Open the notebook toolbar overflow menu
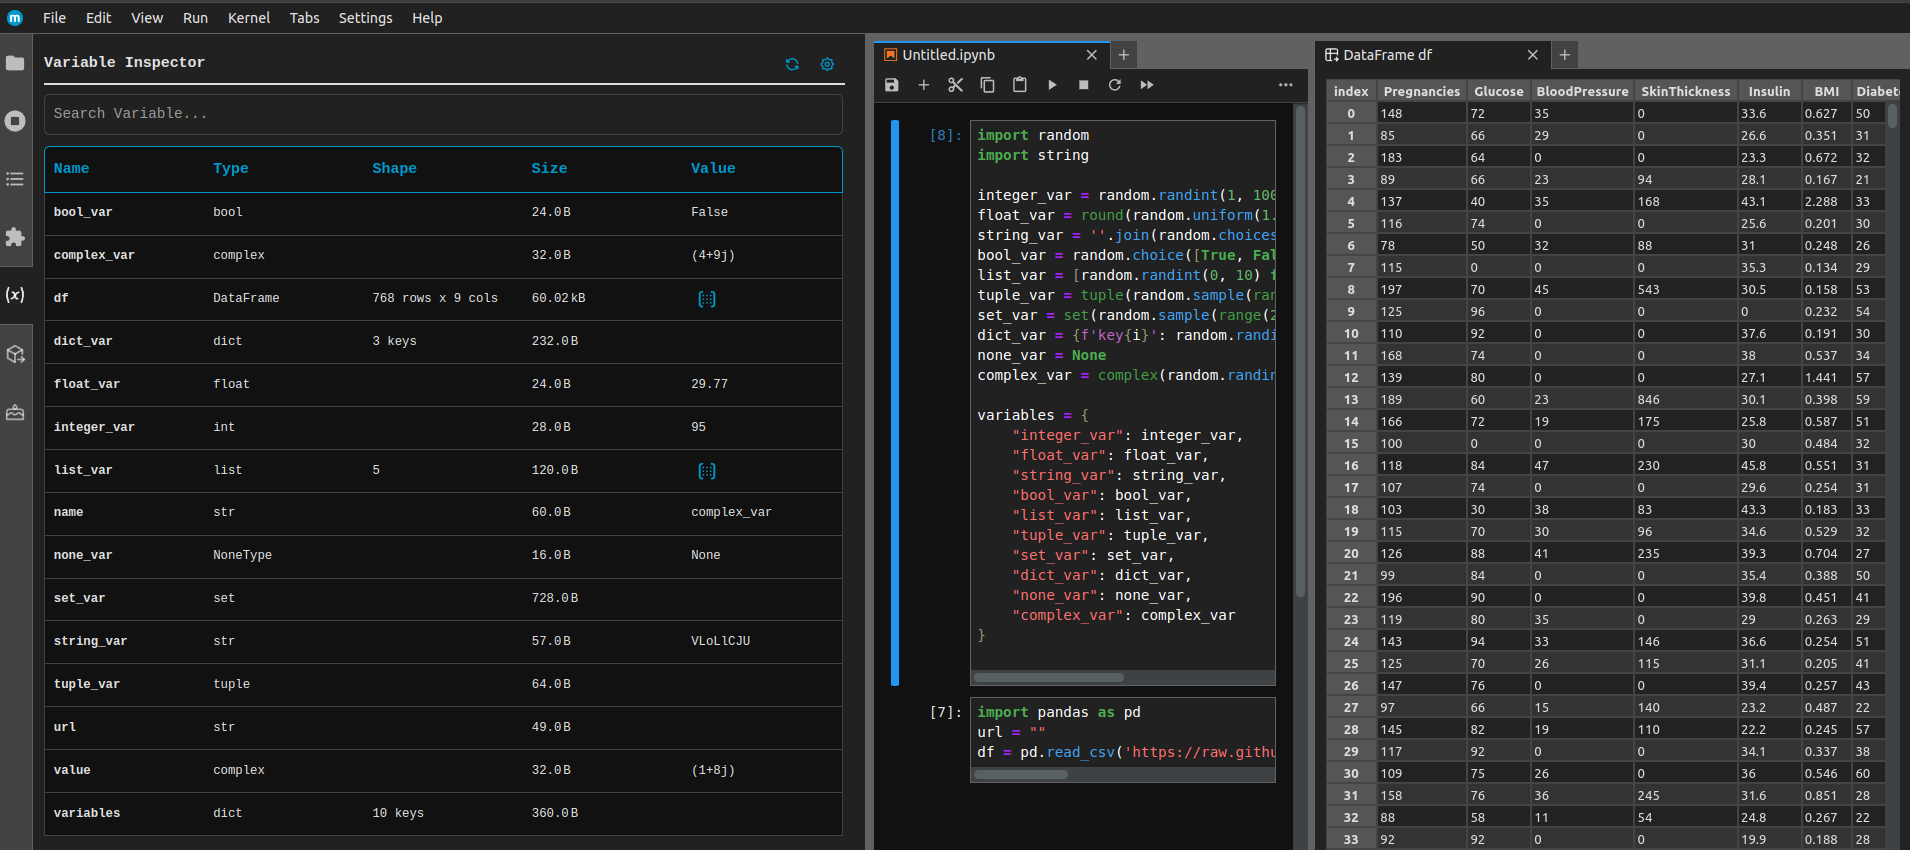The image size is (1910, 850). point(1285,85)
